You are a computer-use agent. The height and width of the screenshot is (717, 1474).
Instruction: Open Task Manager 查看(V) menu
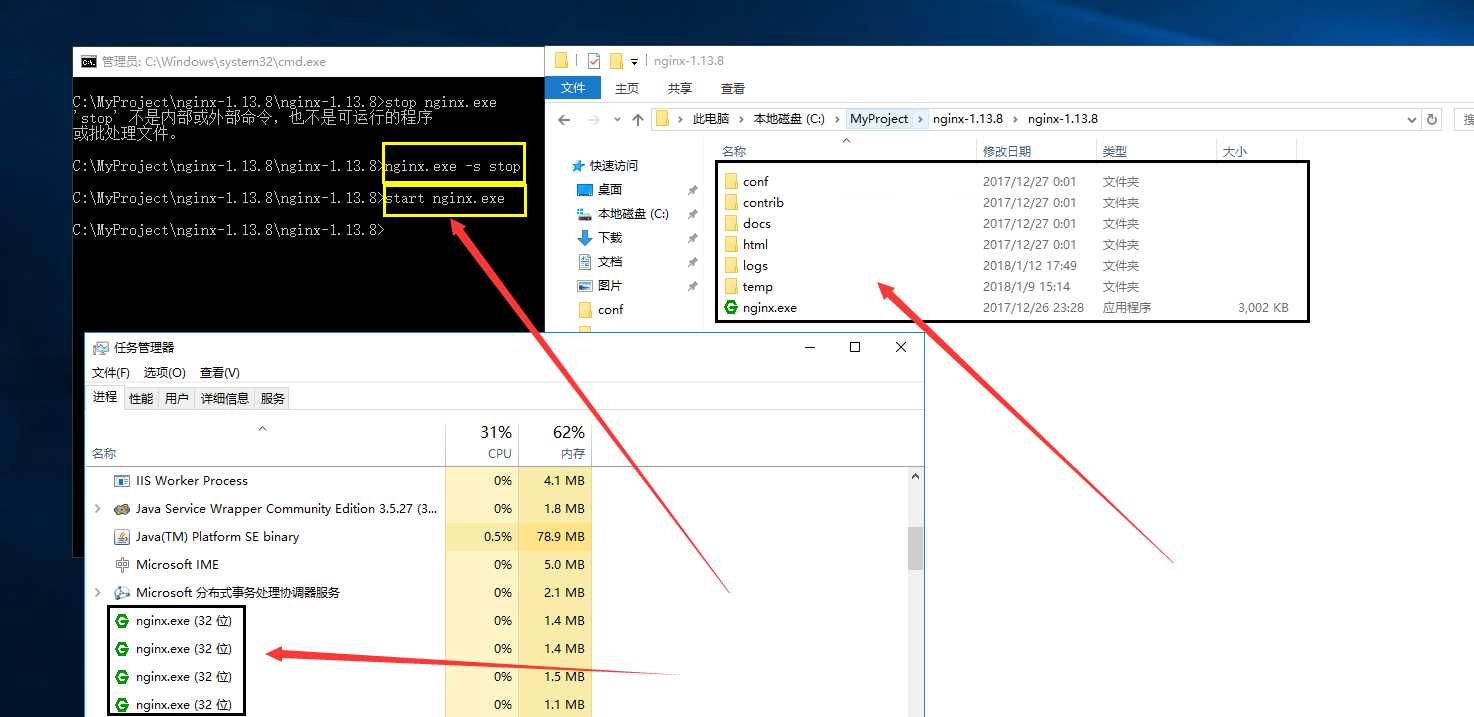tap(220, 373)
